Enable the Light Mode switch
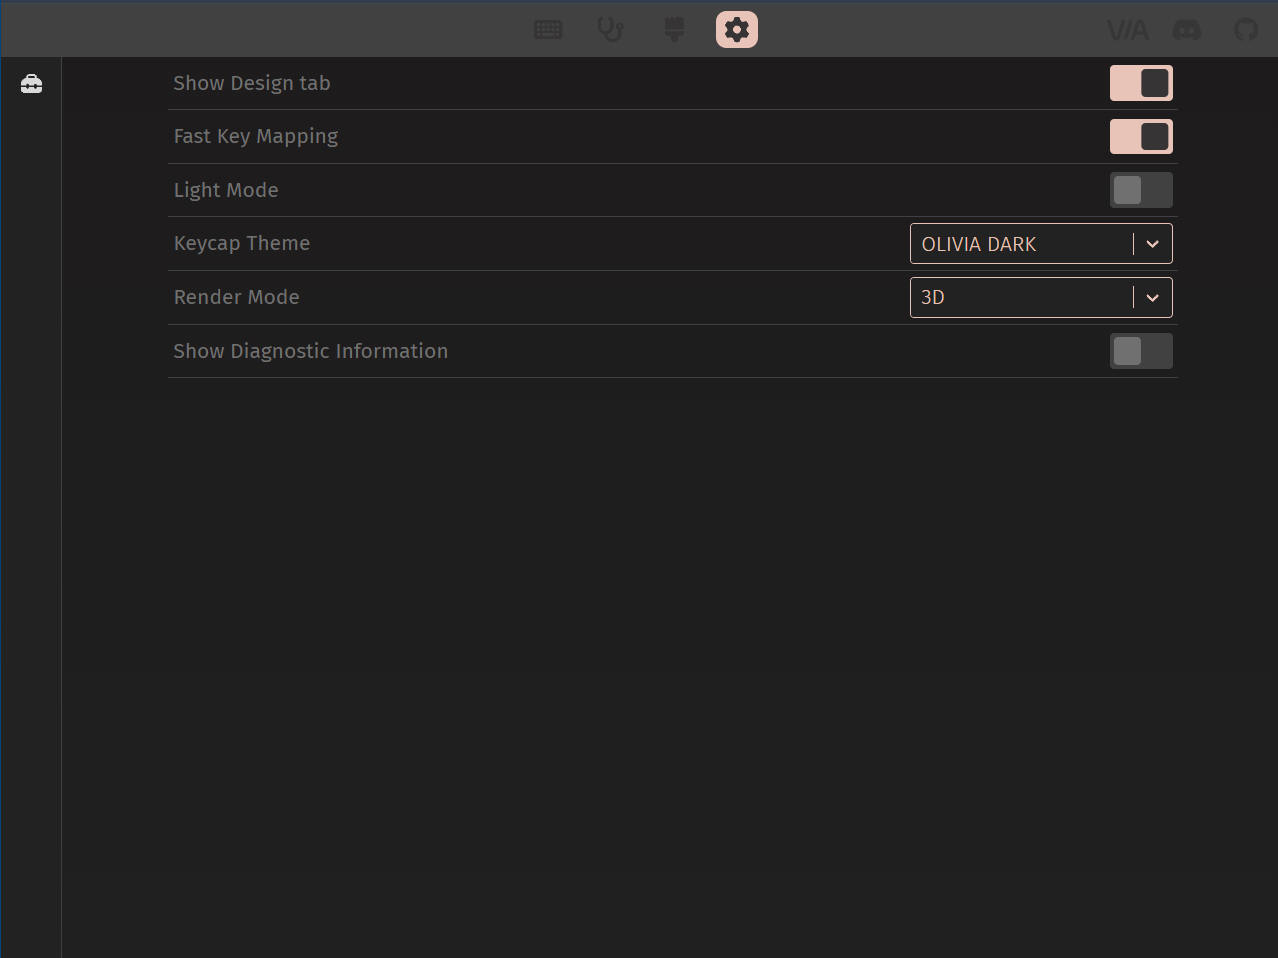The width and height of the screenshot is (1278, 958). click(x=1141, y=190)
